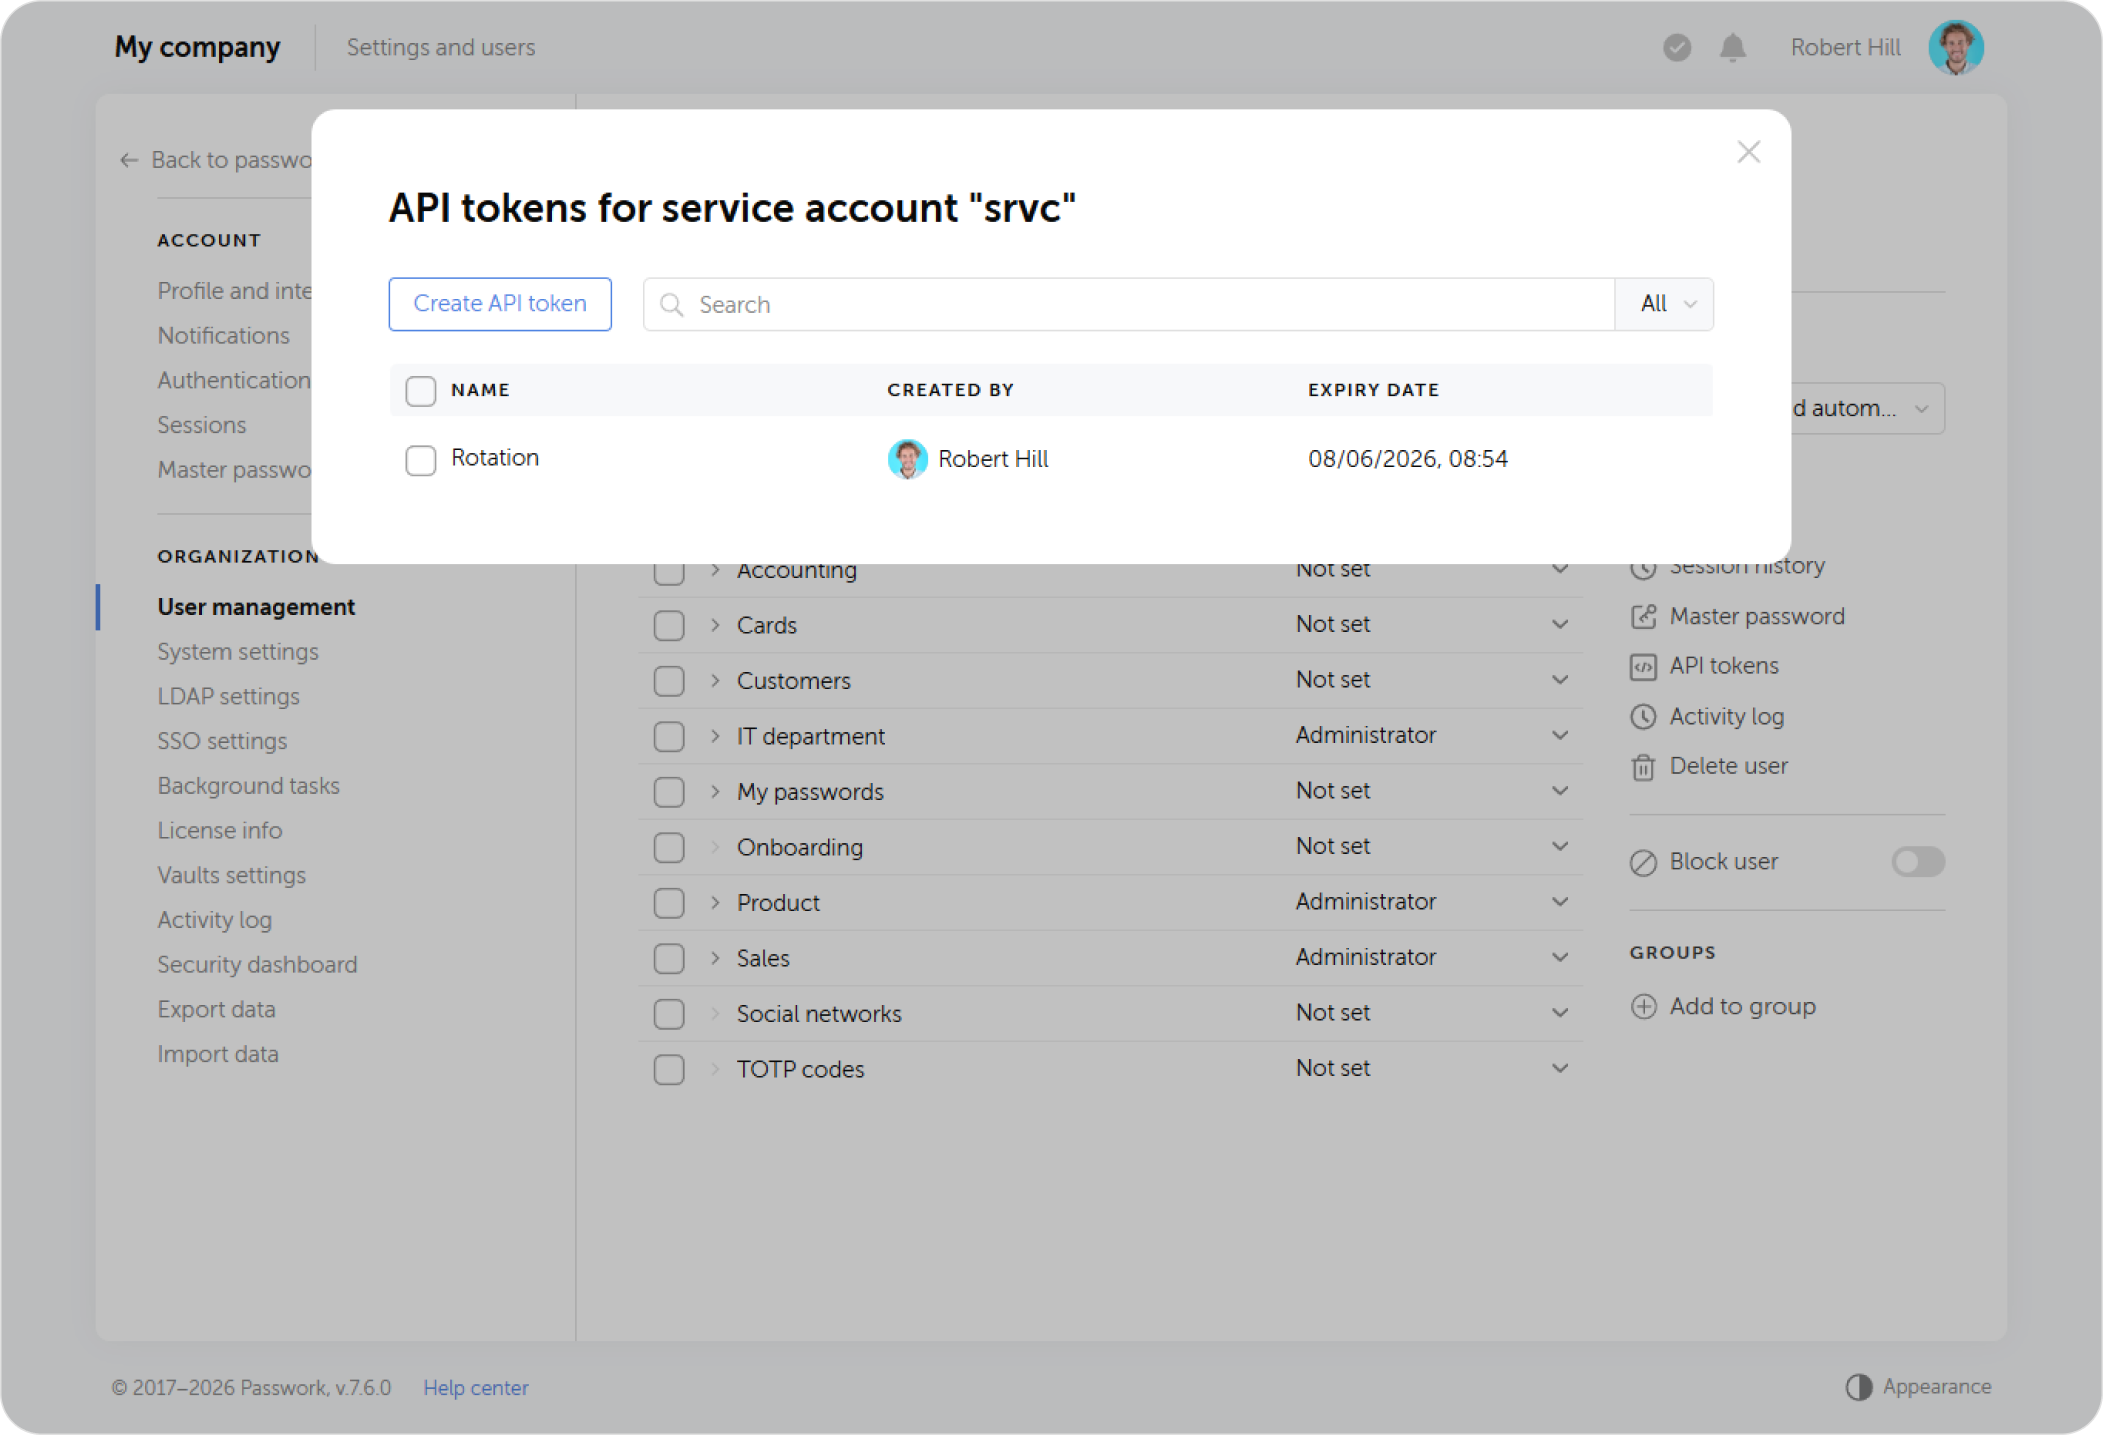Tick the select-all tokens checkbox in header

[x=421, y=391]
